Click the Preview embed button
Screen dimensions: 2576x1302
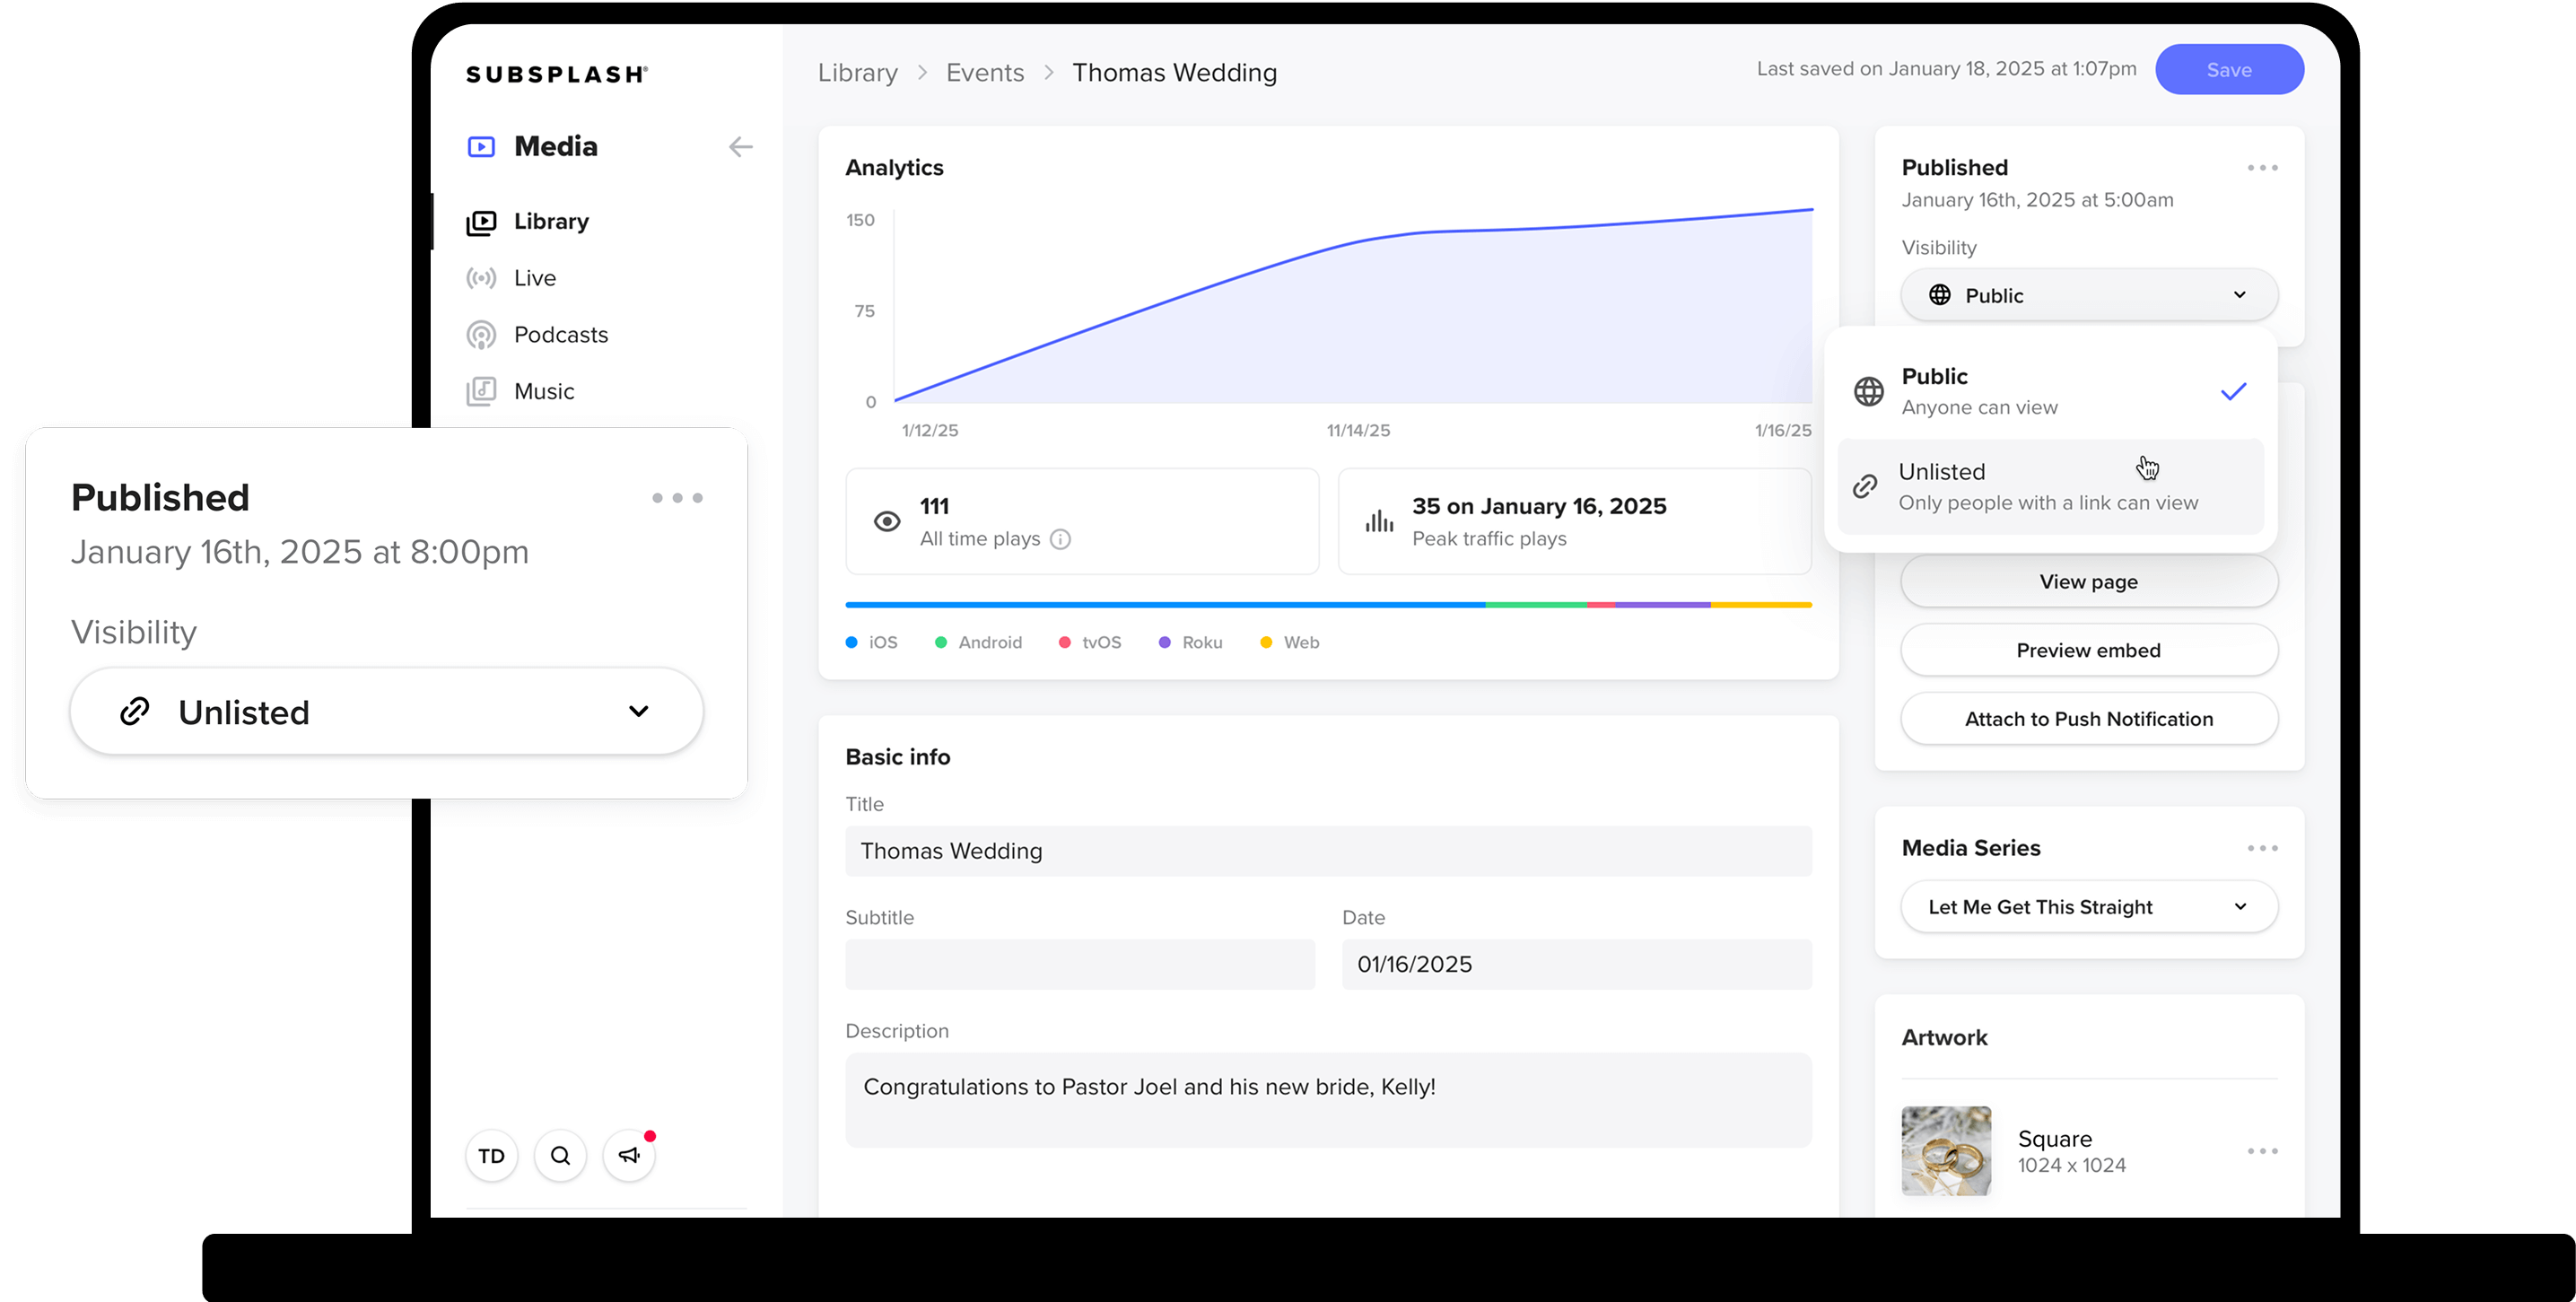point(2089,650)
